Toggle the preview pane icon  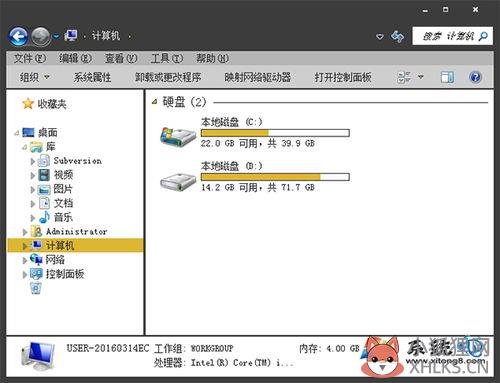(447, 77)
